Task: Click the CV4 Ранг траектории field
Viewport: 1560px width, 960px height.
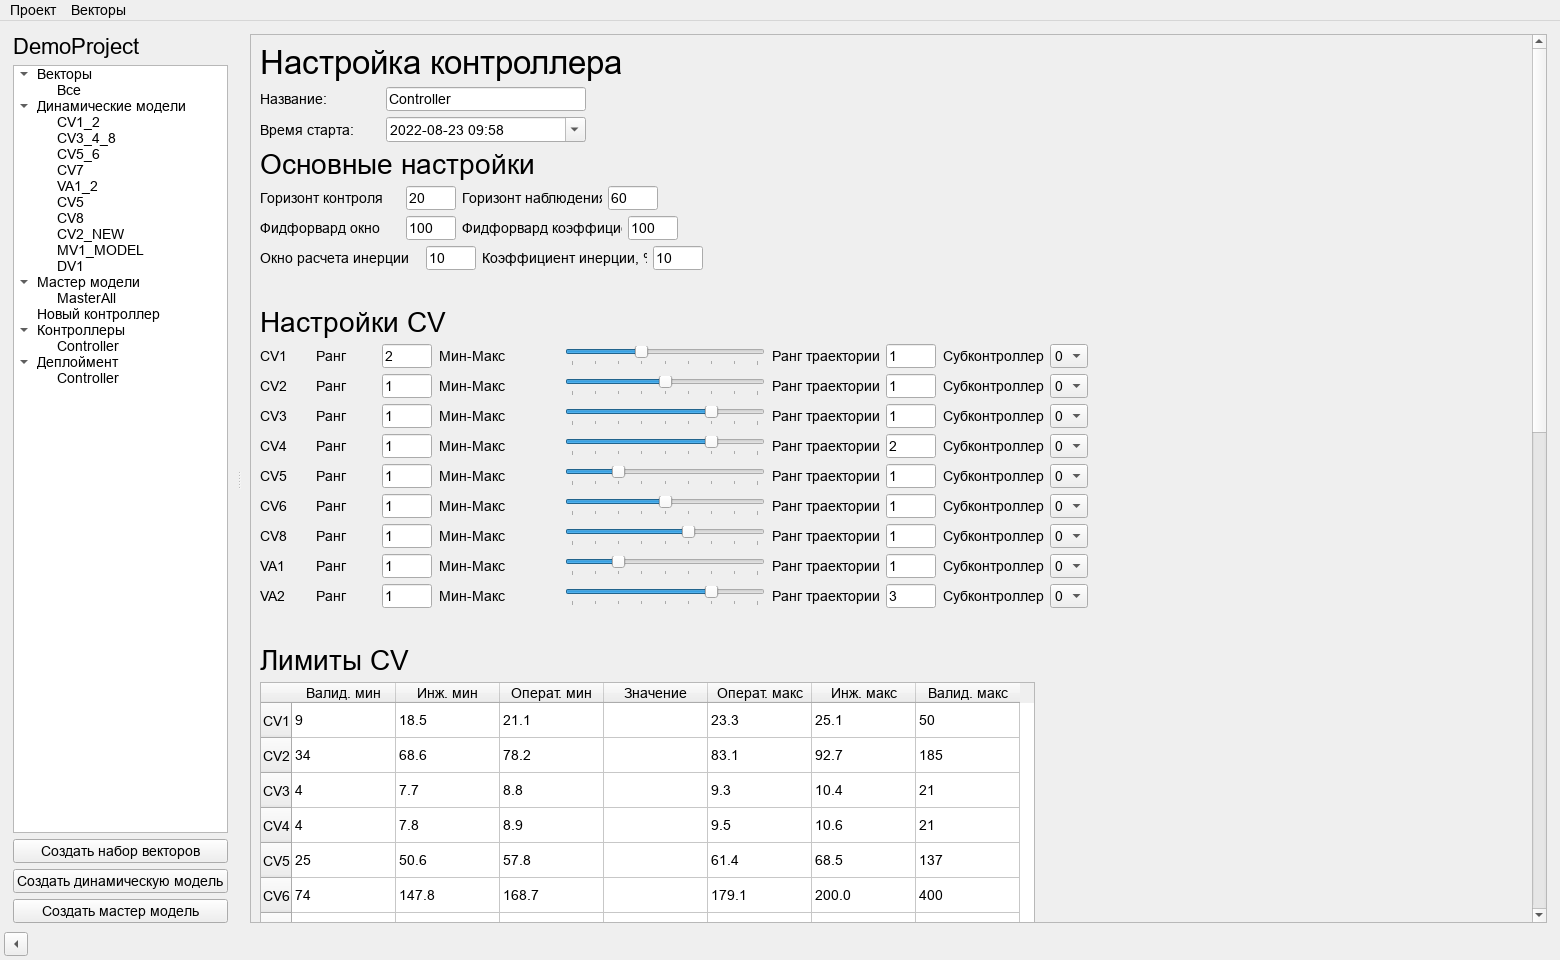Action: pos(911,446)
